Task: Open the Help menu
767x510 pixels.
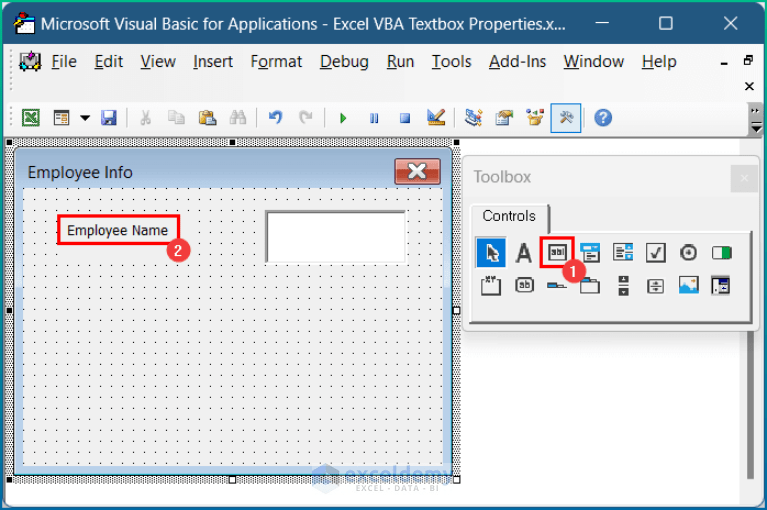Action: (659, 62)
